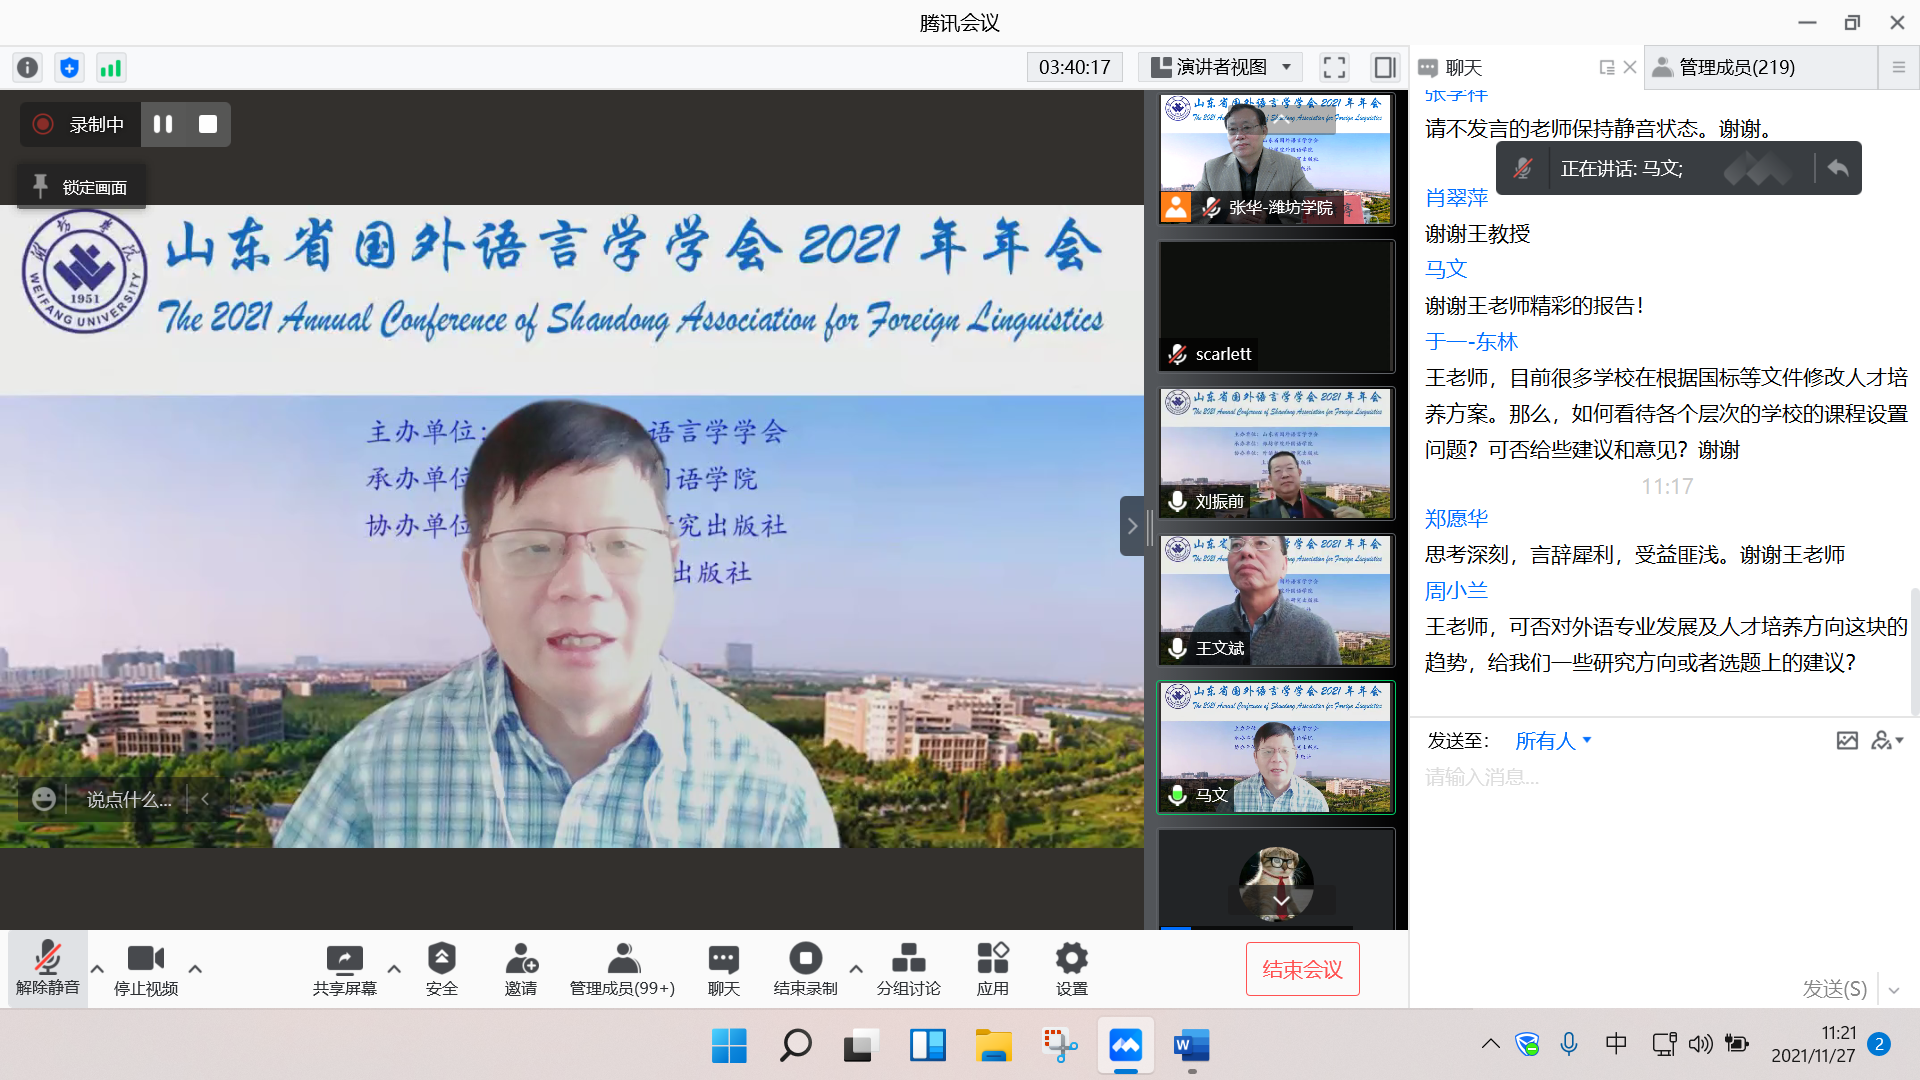Open the meeting info icon

pos(27,67)
